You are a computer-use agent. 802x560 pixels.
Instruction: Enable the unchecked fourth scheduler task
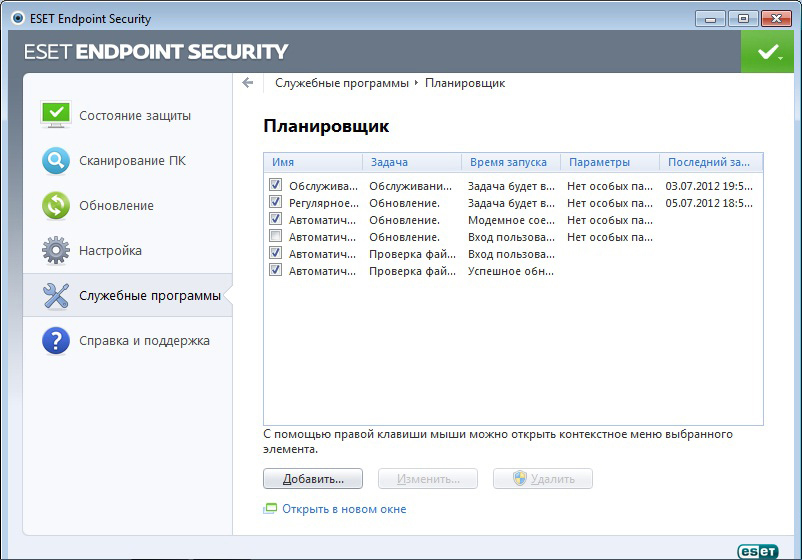click(275, 237)
